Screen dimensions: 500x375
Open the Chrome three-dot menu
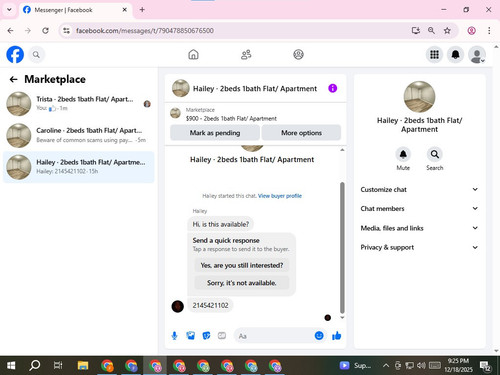[489, 31]
